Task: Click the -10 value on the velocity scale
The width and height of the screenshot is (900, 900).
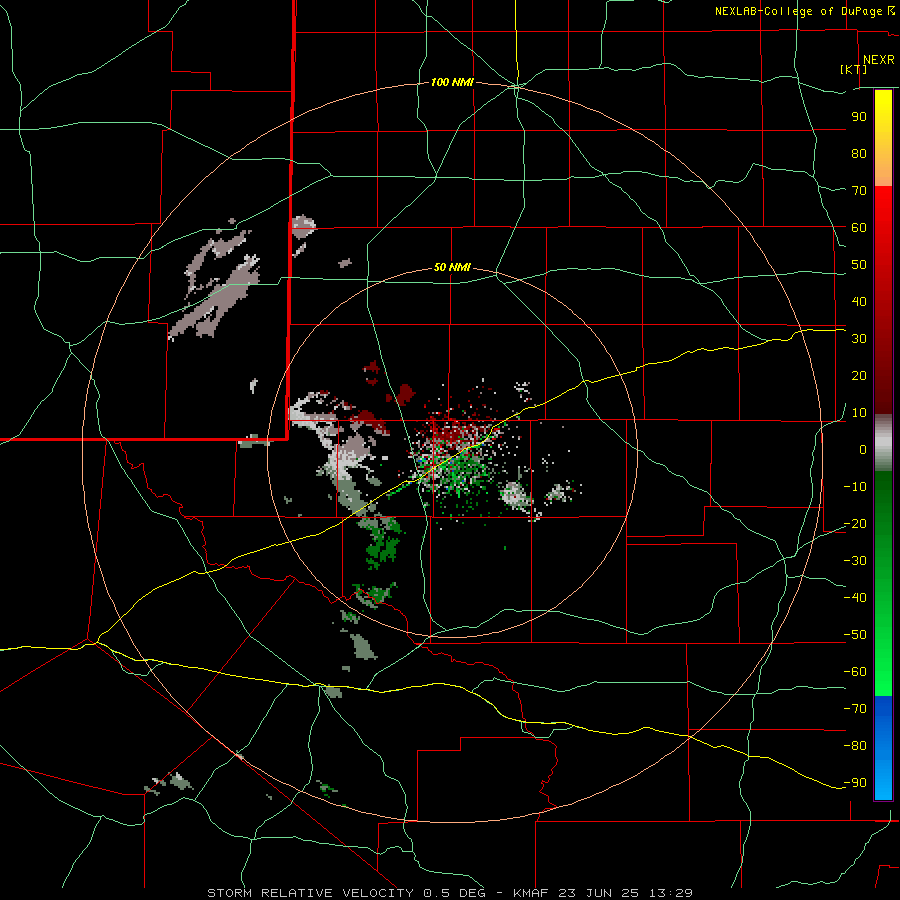Action: [x=855, y=487]
